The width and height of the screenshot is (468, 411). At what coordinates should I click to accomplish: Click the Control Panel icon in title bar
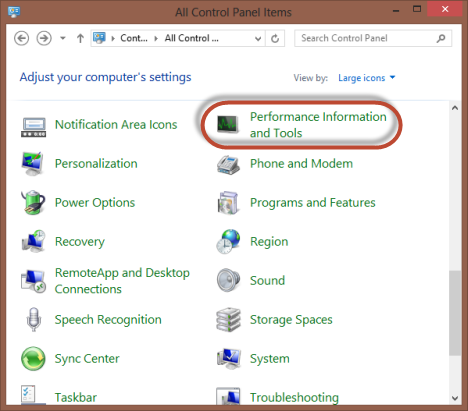click(x=14, y=12)
